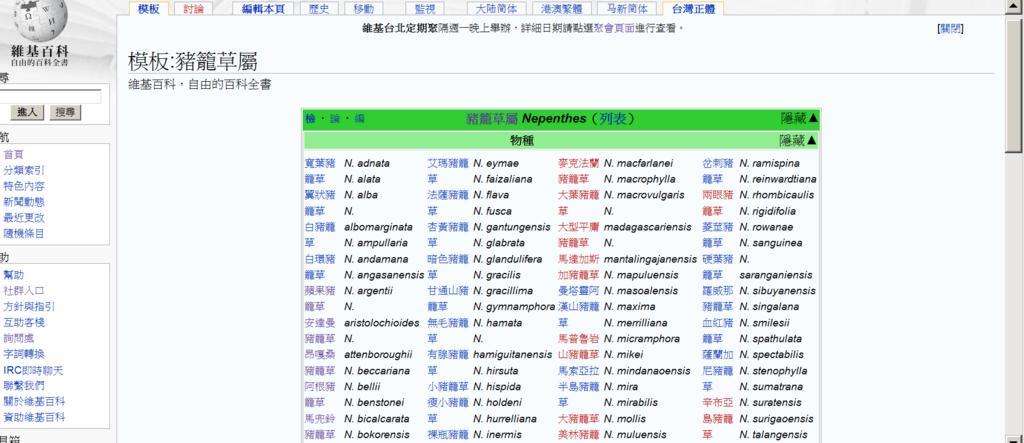Dismiss the notice via 關閉 link

[950, 29]
